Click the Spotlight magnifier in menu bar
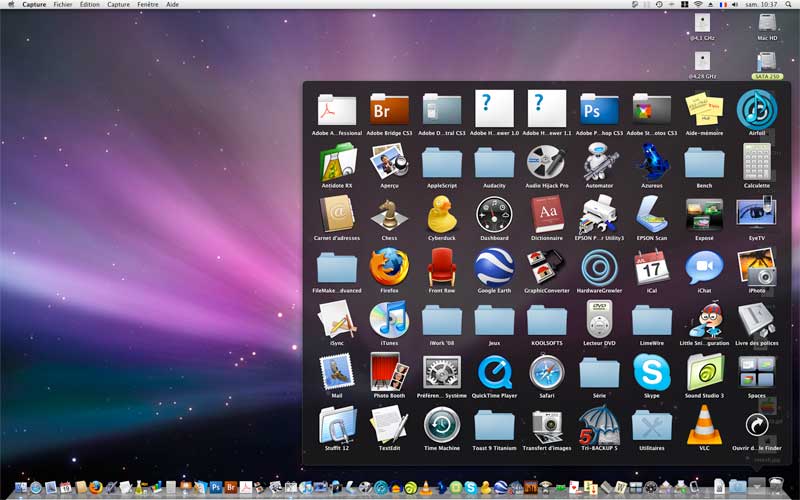 (788, 4)
